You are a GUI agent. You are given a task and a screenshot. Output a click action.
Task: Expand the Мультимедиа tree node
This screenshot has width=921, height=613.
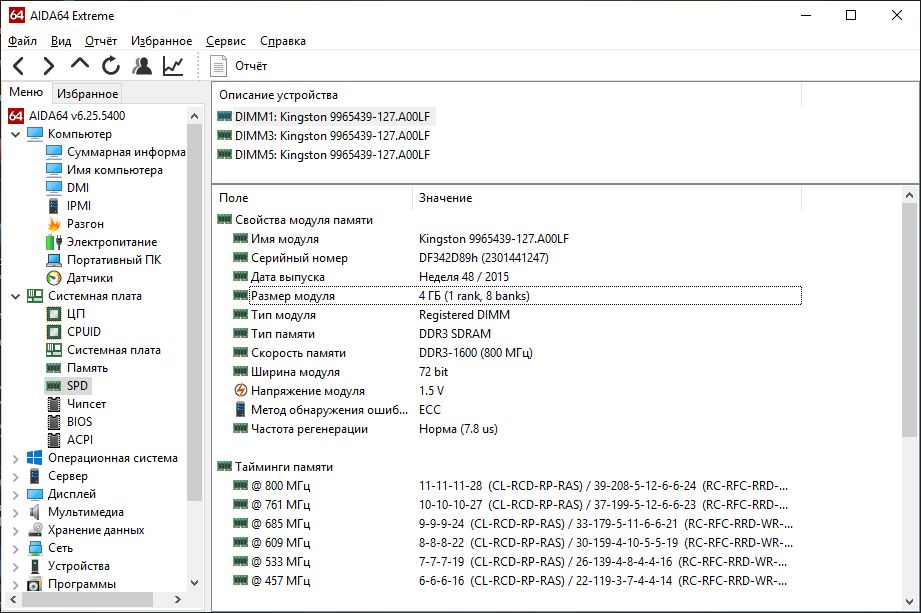tap(16, 513)
